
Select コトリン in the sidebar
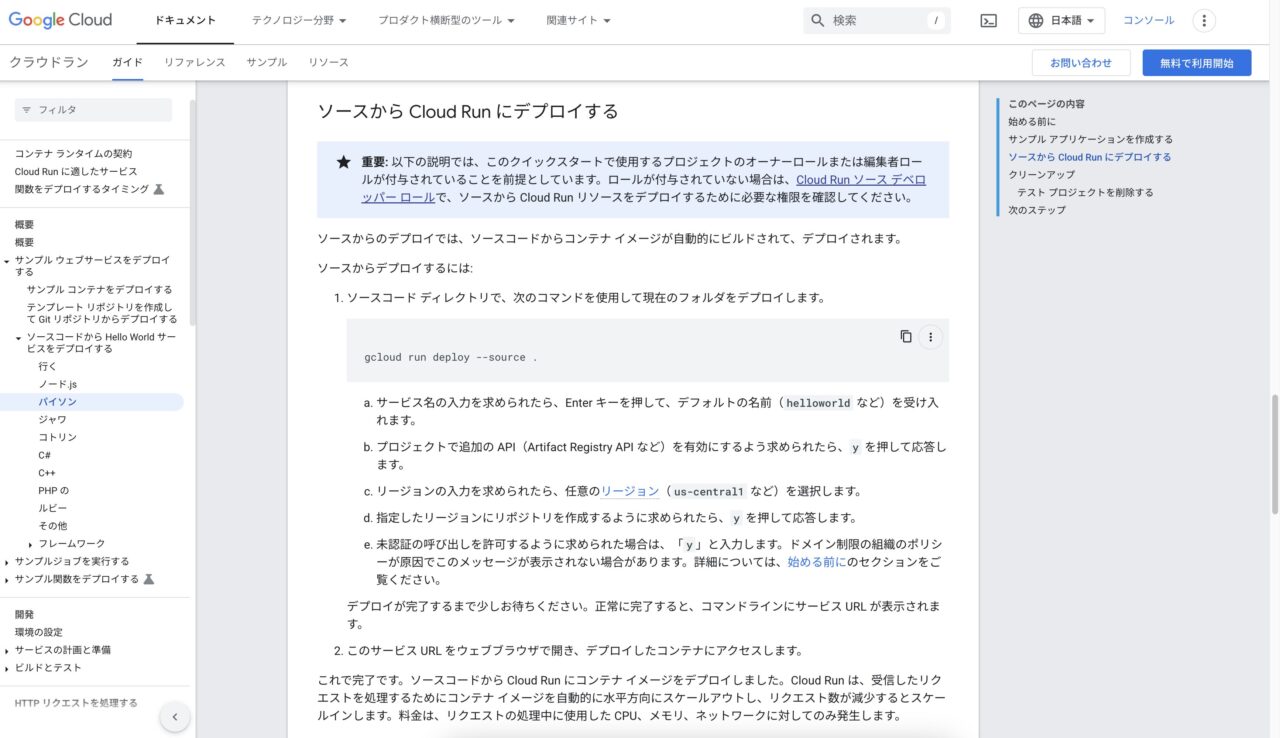click(x=58, y=437)
